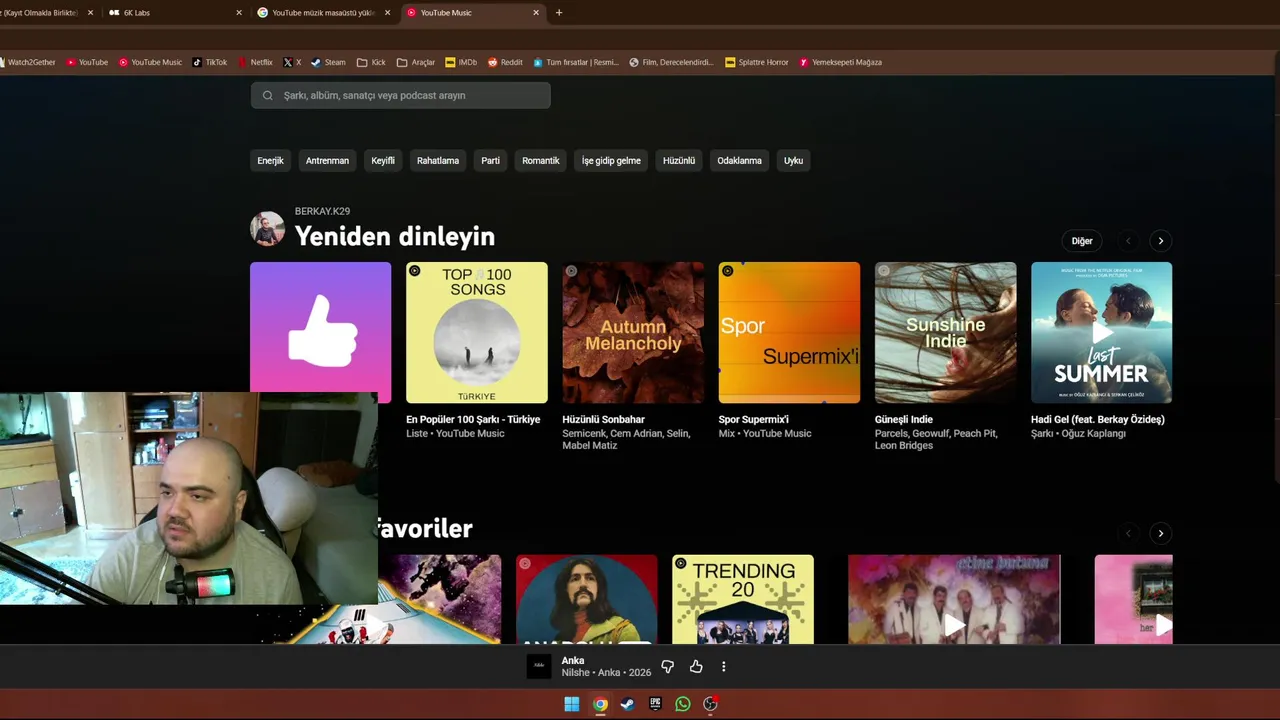Image resolution: width=1280 pixels, height=720 pixels.
Task: Open the Güneşli Indie title link
Action: click(903, 420)
